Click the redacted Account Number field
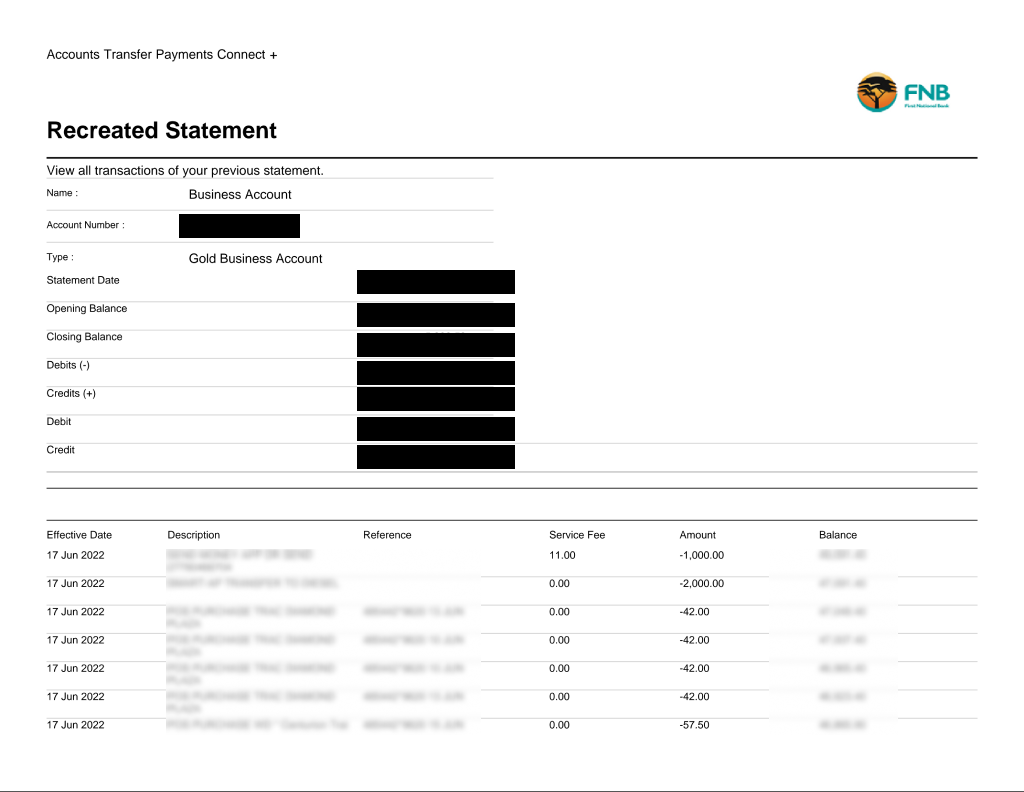This screenshot has width=1024, height=792. tap(239, 226)
